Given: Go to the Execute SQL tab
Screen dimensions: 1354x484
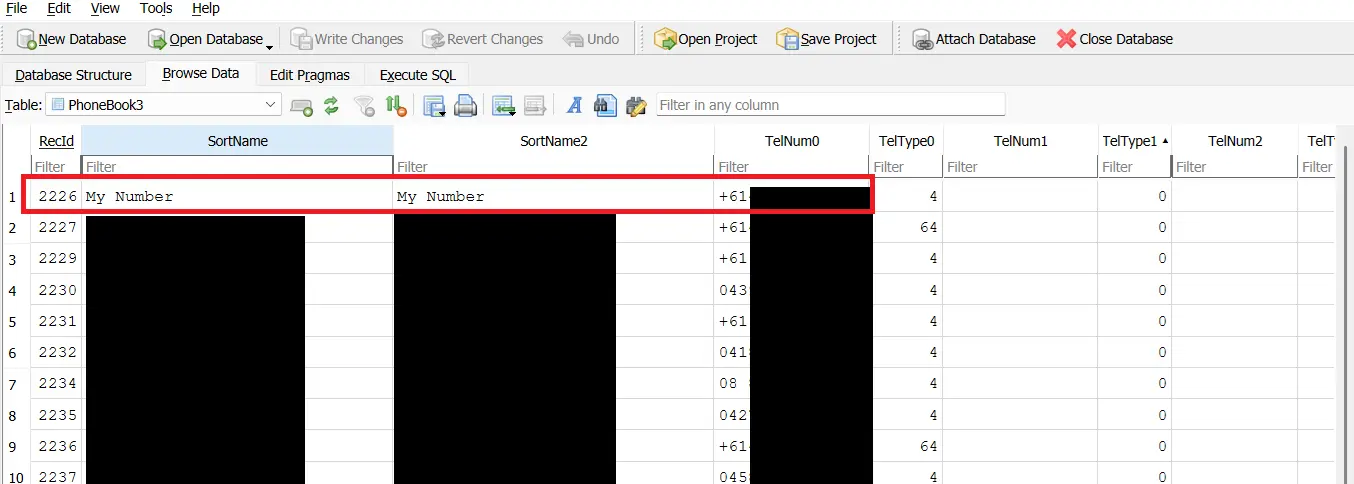Looking at the screenshot, I should (x=417, y=75).
